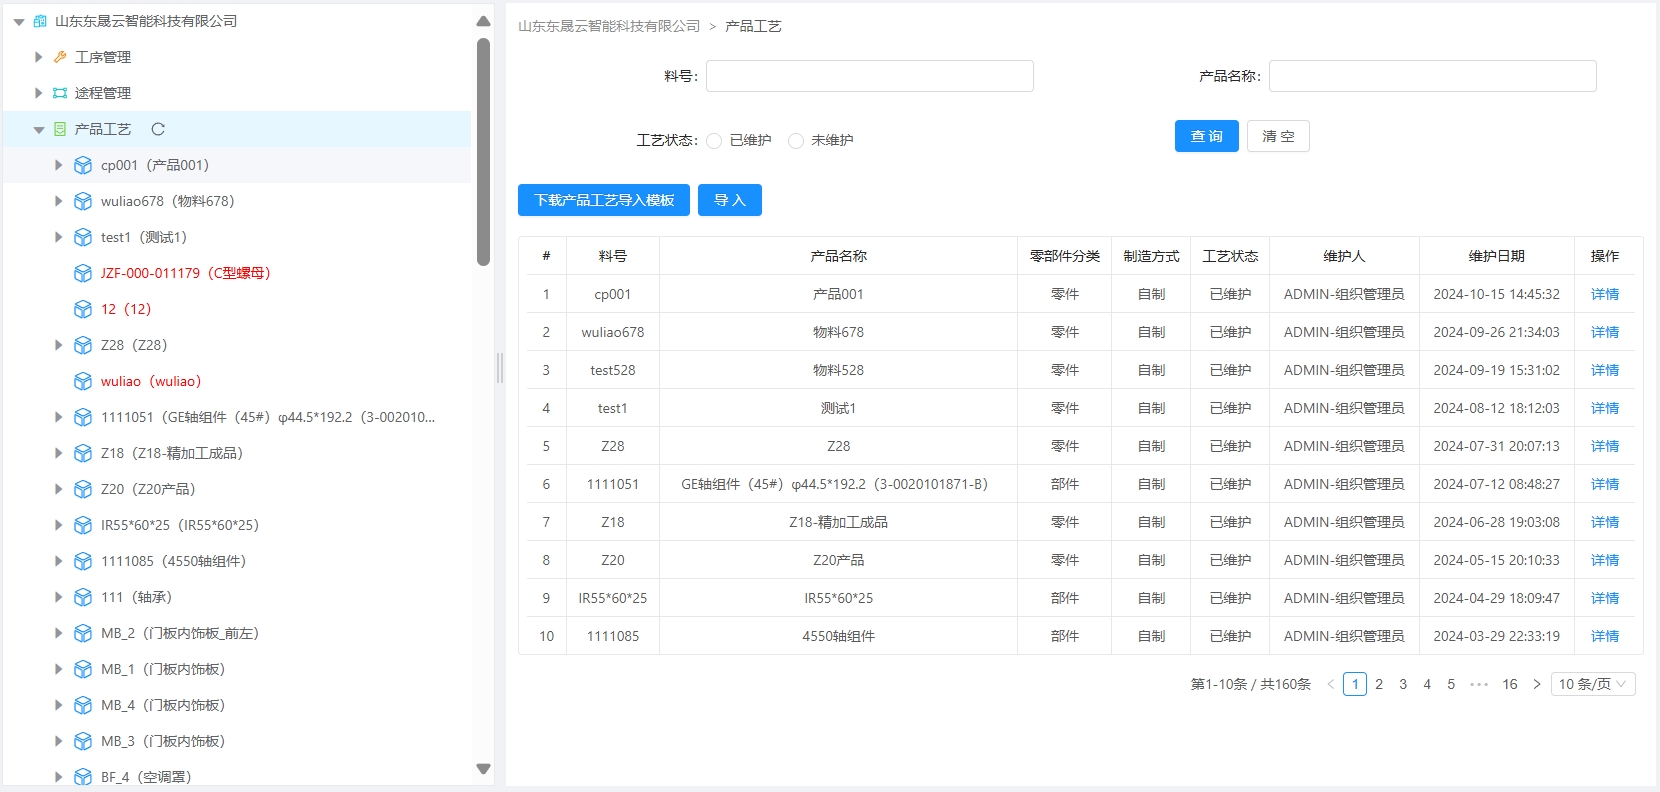Click the pagination ellipsis to jump pages
The width and height of the screenshot is (1660, 792).
pyautogui.click(x=1479, y=684)
